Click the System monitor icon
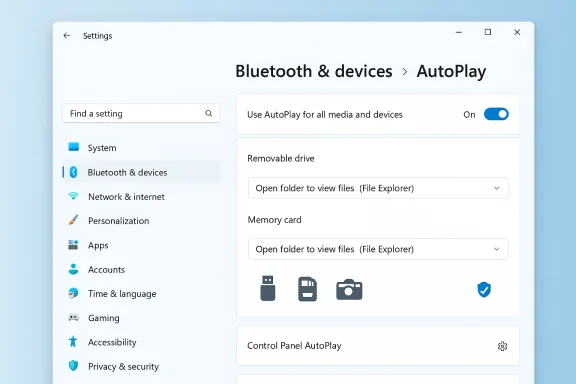Image resolution: width=576 pixels, height=384 pixels. [73, 147]
